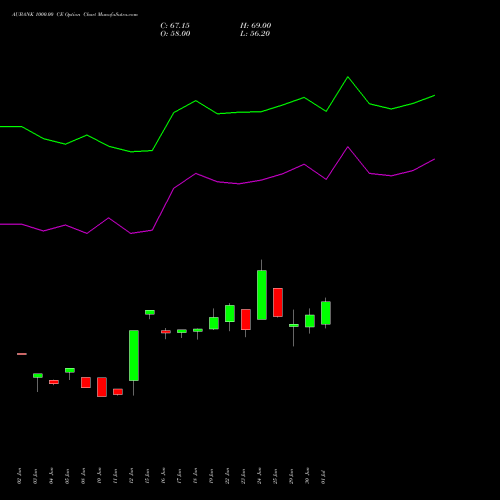Select the low value L: 56.20
Image resolution: width=500 pixels, height=500 pixels.
click(255, 34)
